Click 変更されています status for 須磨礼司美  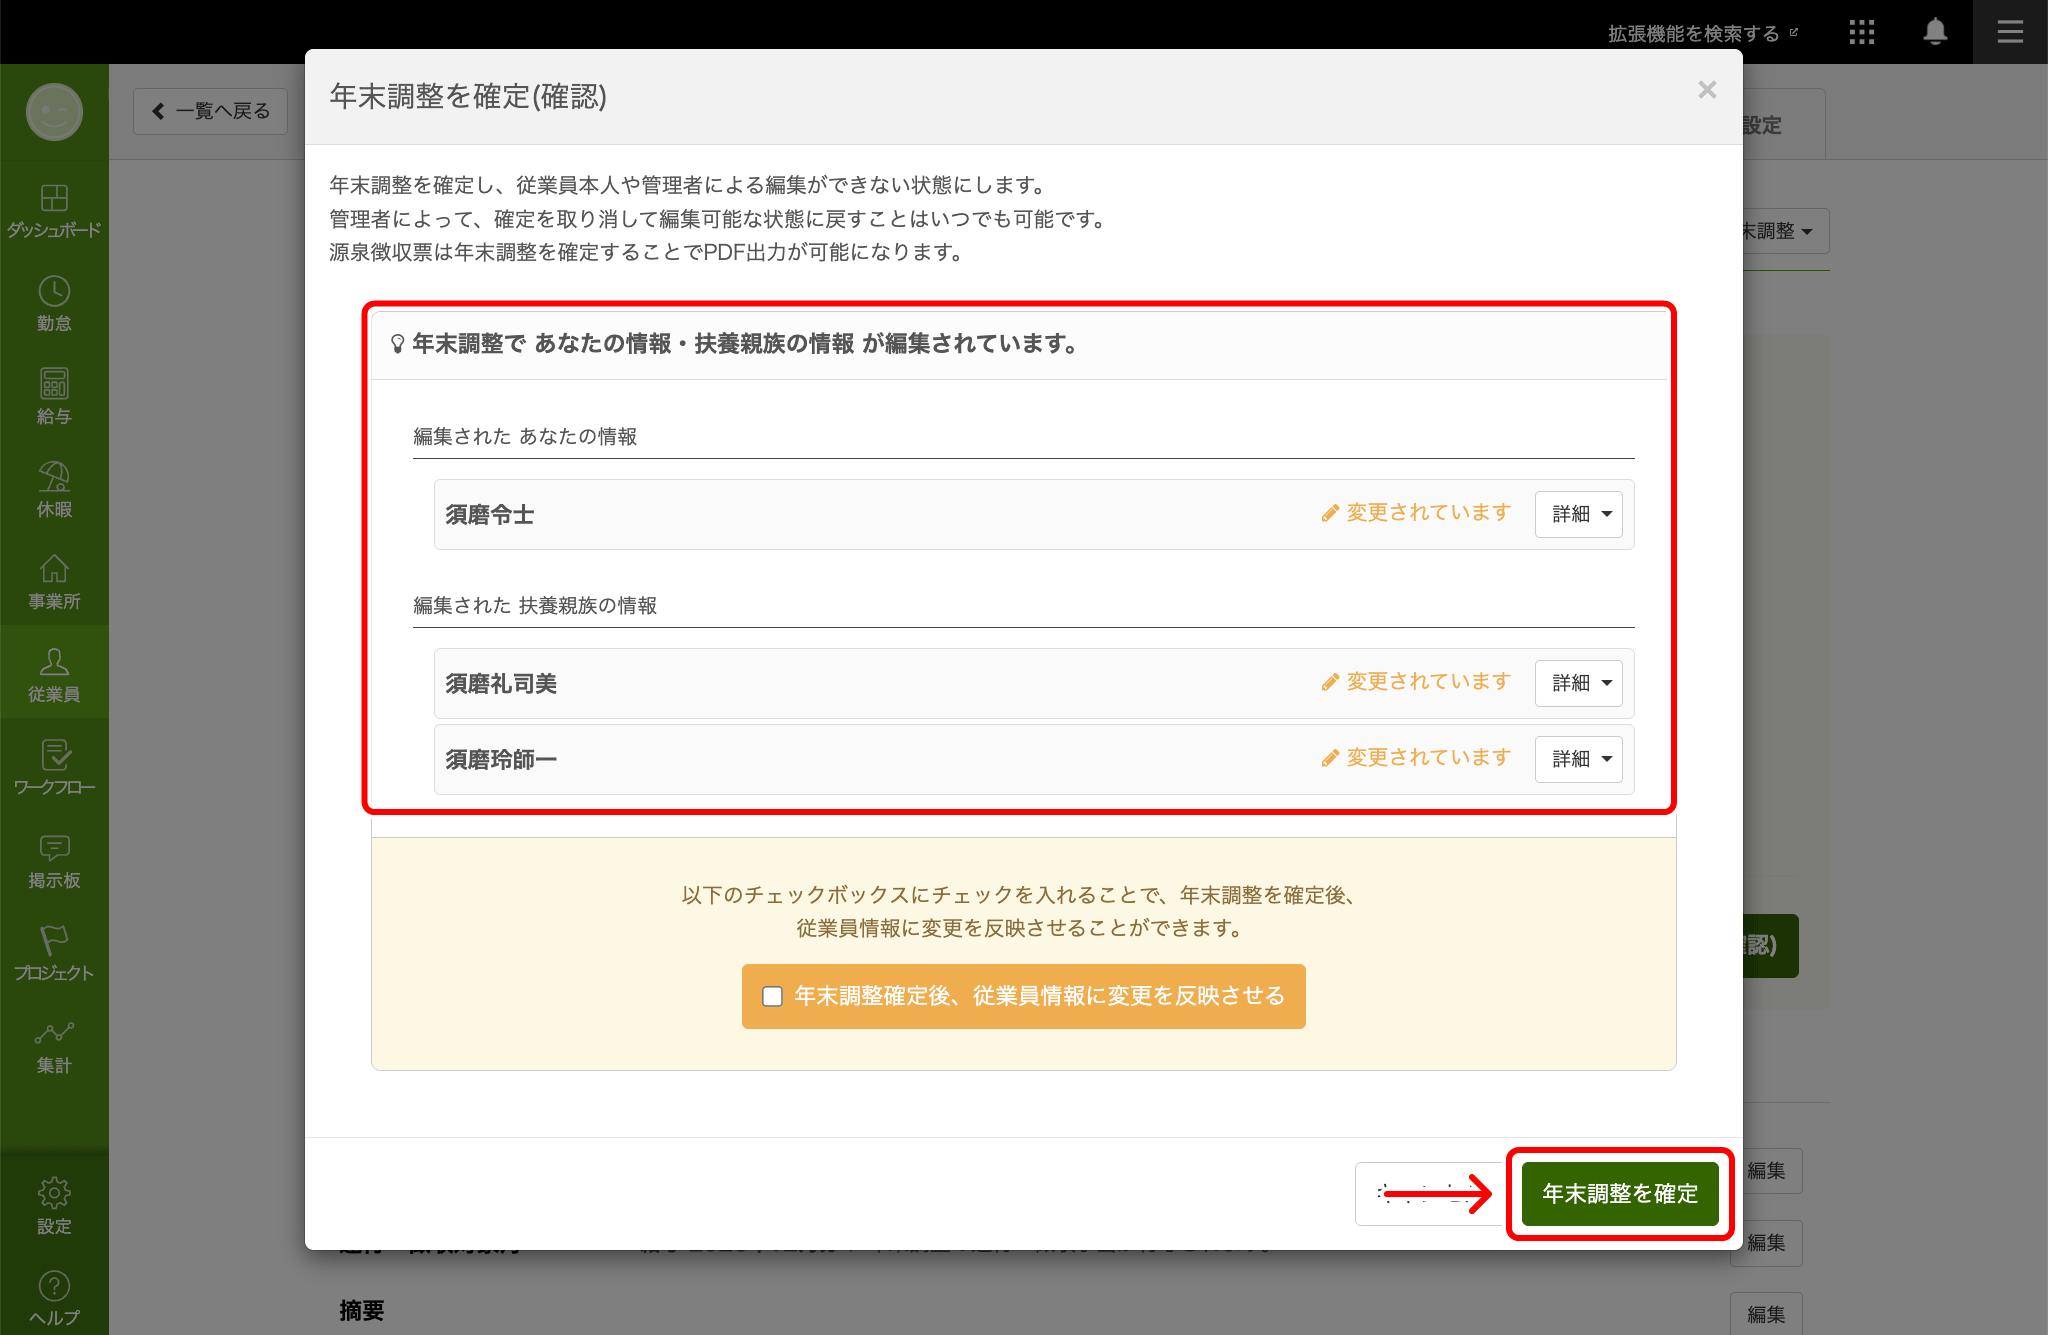pos(1416,682)
